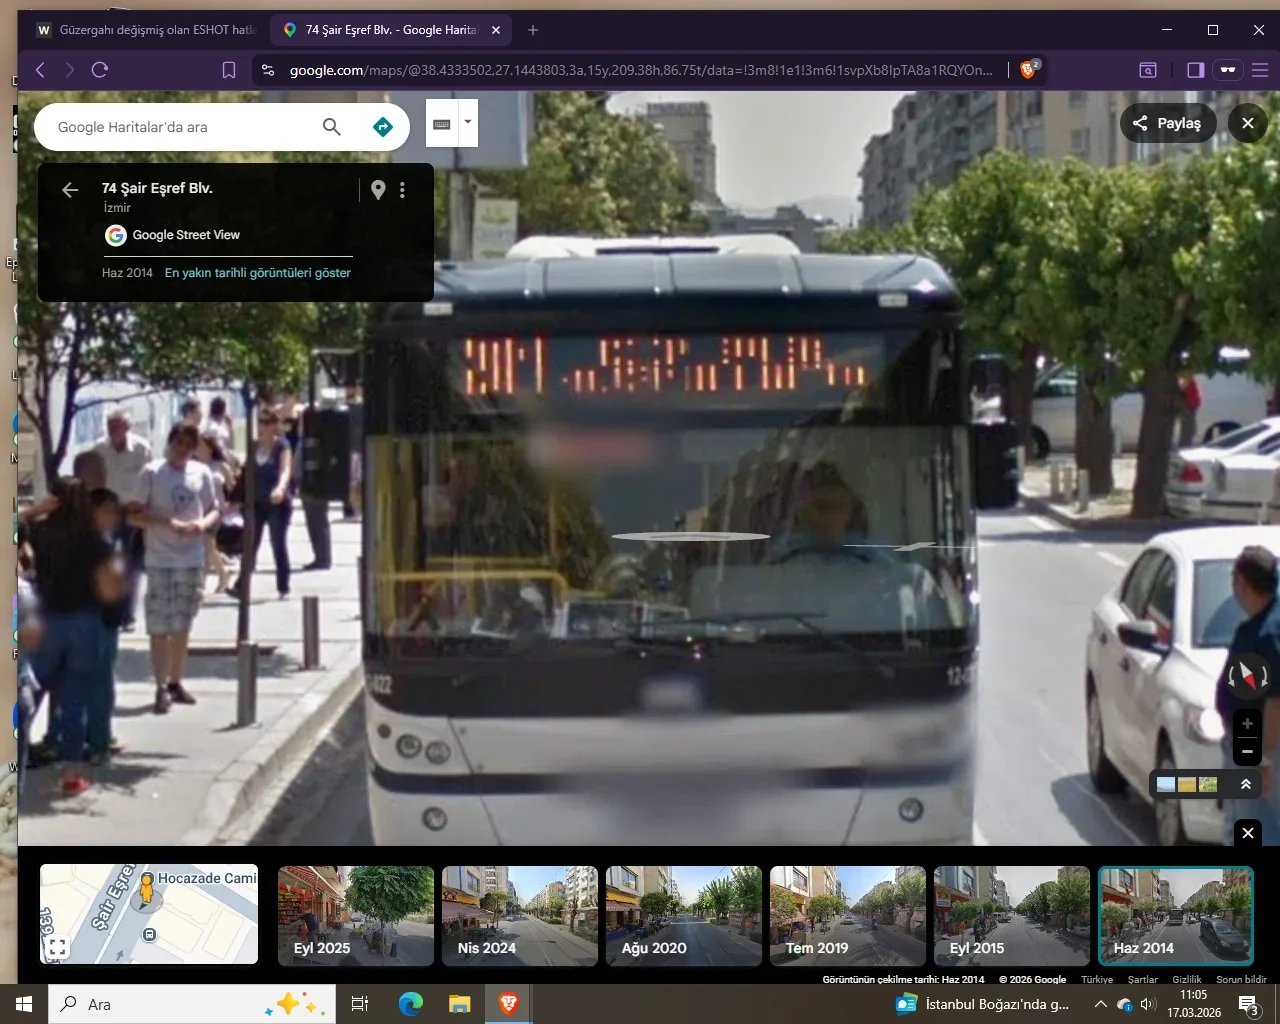This screenshot has width=1280, height=1024.
Task: Toggle the browser sidebar panel
Action: pyautogui.click(x=1195, y=70)
